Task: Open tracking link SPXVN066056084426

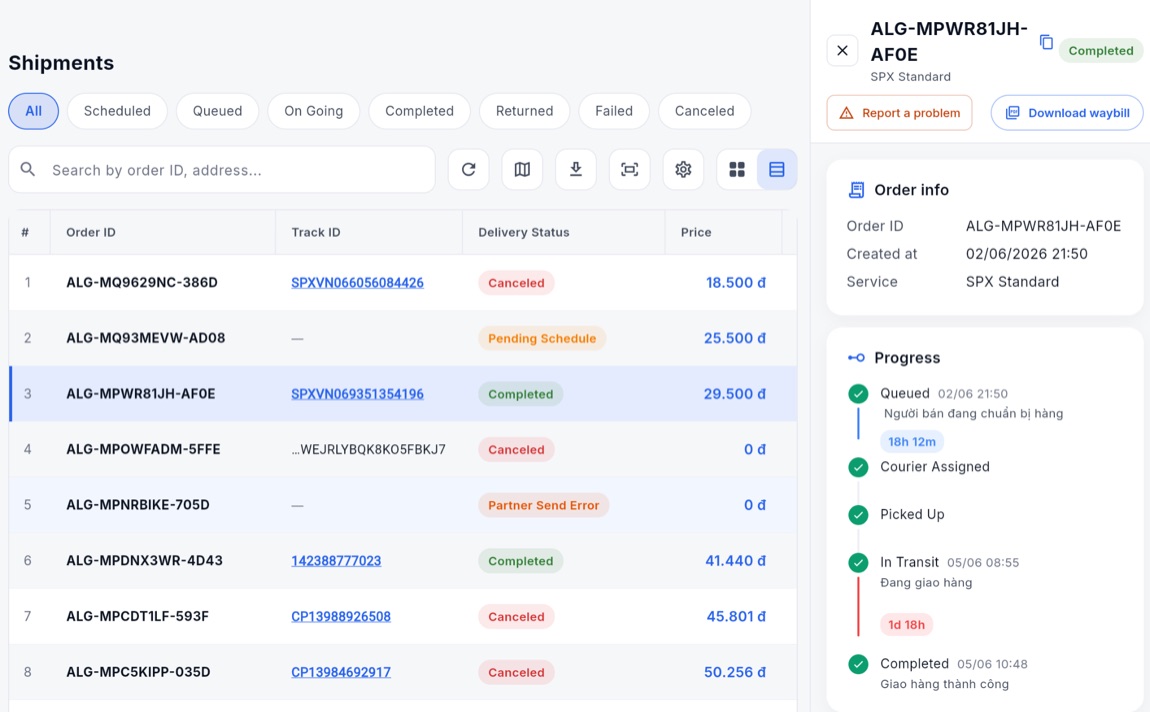Action: [x=357, y=282]
